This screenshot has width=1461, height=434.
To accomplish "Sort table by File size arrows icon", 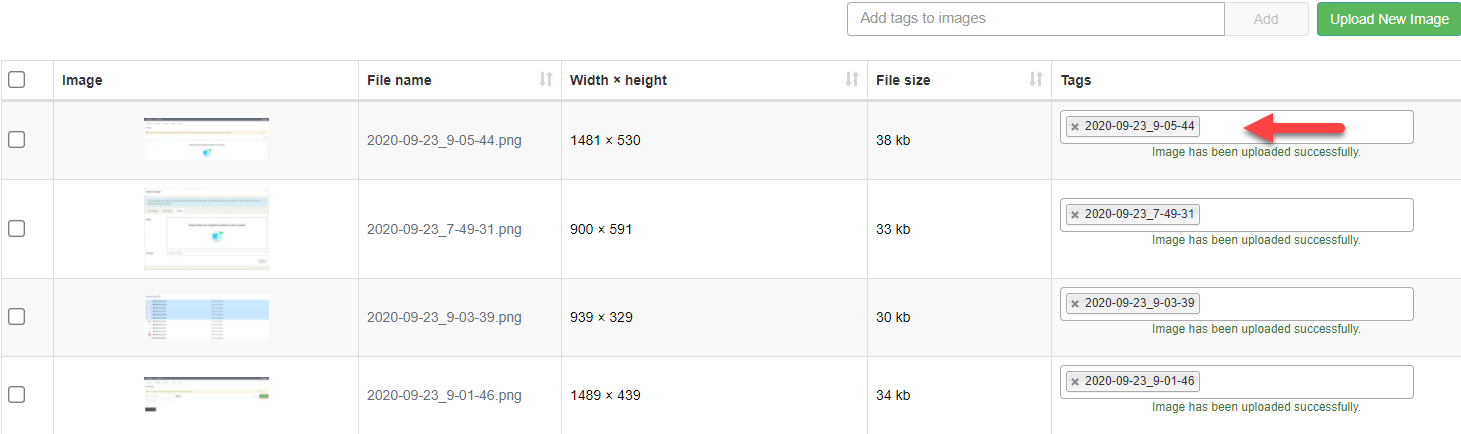I will pyautogui.click(x=1036, y=80).
